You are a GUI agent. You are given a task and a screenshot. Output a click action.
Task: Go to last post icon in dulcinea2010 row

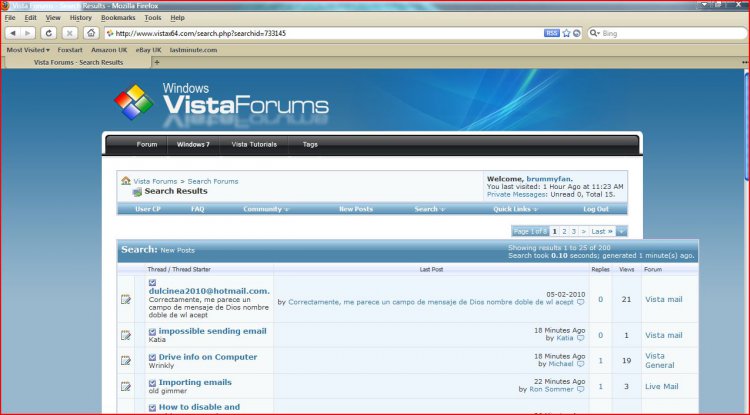(x=581, y=302)
